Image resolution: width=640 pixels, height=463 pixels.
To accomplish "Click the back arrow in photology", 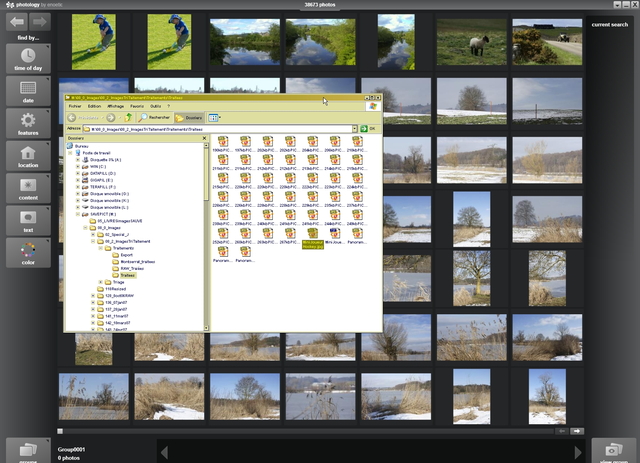I will pos(15,21).
